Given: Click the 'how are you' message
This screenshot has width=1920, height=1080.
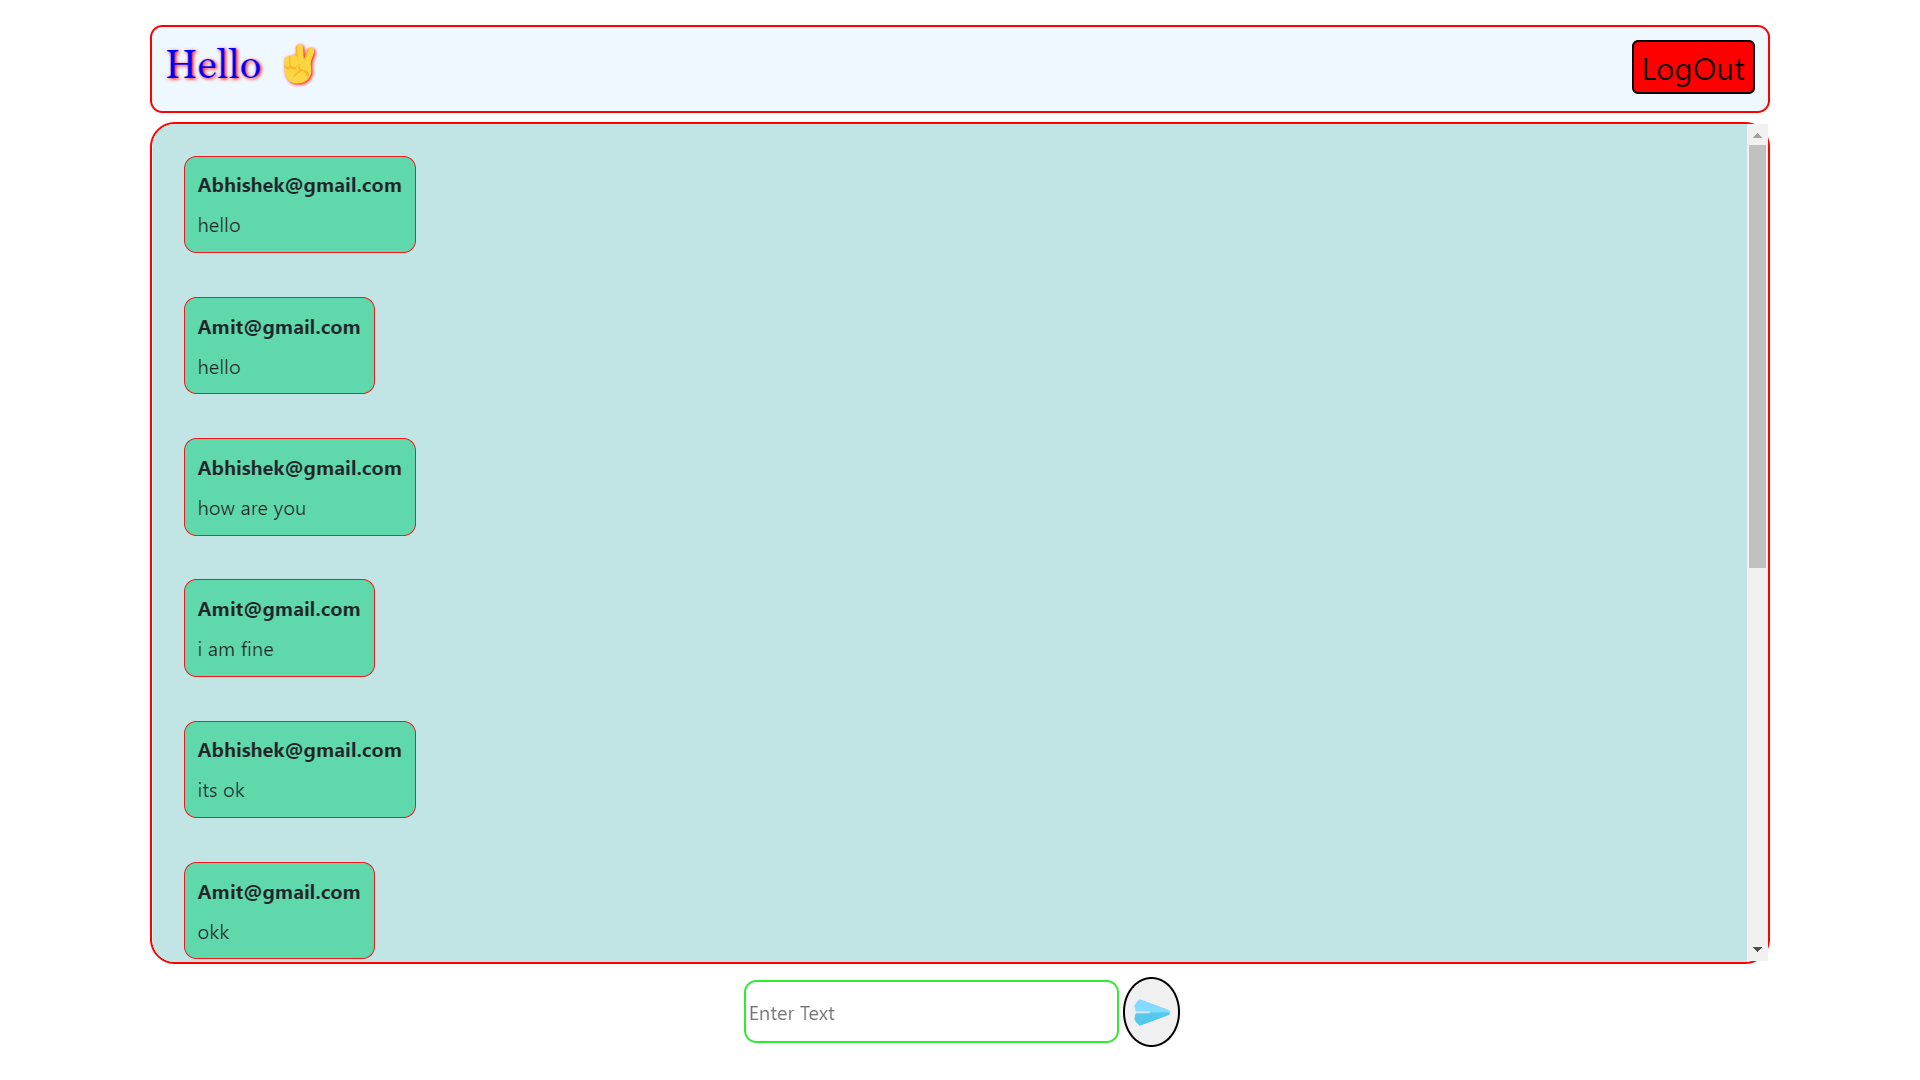Looking at the screenshot, I should pyautogui.click(x=252, y=509).
